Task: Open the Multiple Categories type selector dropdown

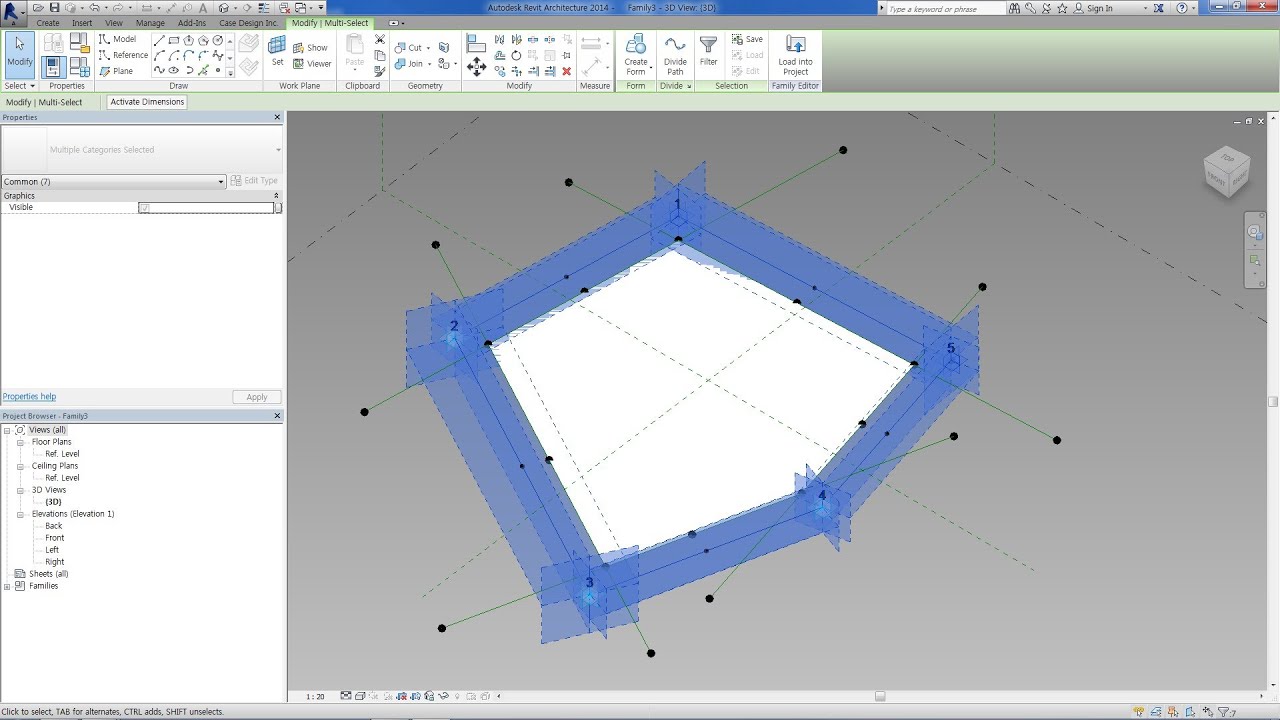Action: [278, 150]
